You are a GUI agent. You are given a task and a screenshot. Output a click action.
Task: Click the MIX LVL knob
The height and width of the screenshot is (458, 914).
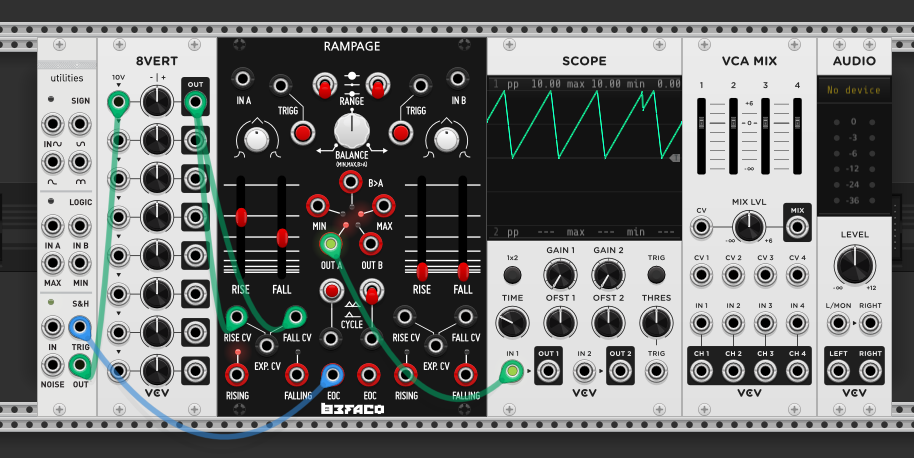(x=749, y=227)
